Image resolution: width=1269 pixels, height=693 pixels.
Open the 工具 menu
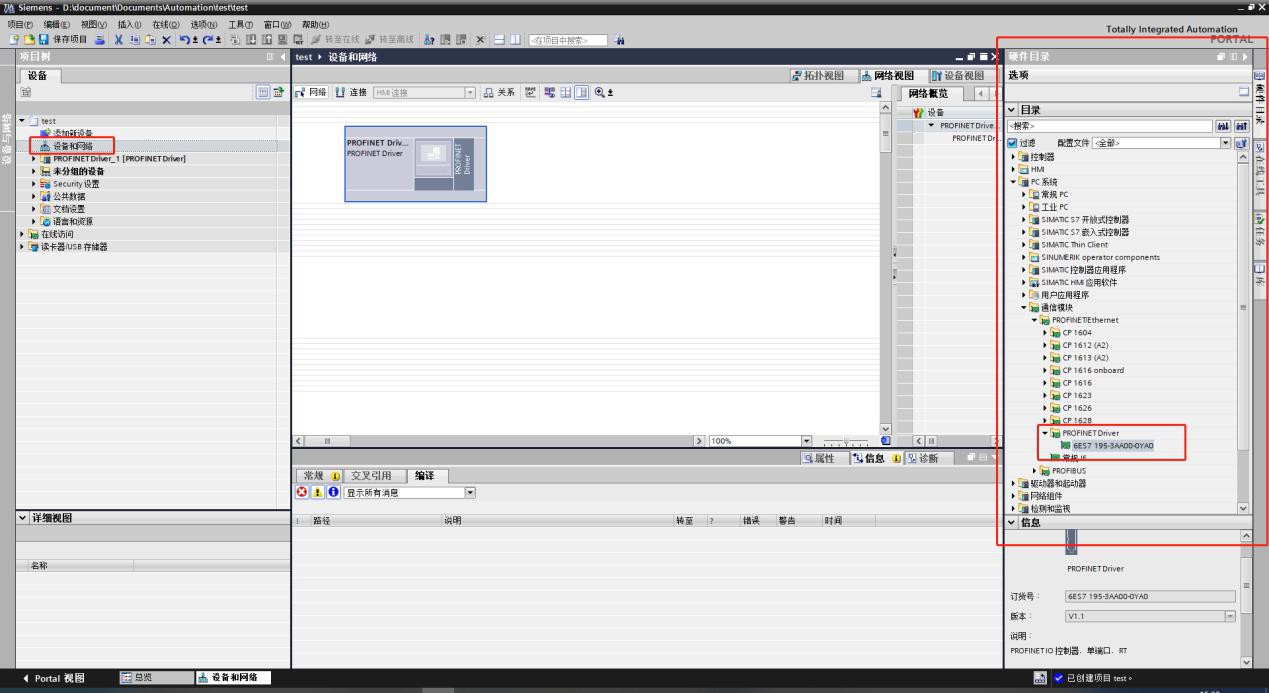[x=241, y=24]
